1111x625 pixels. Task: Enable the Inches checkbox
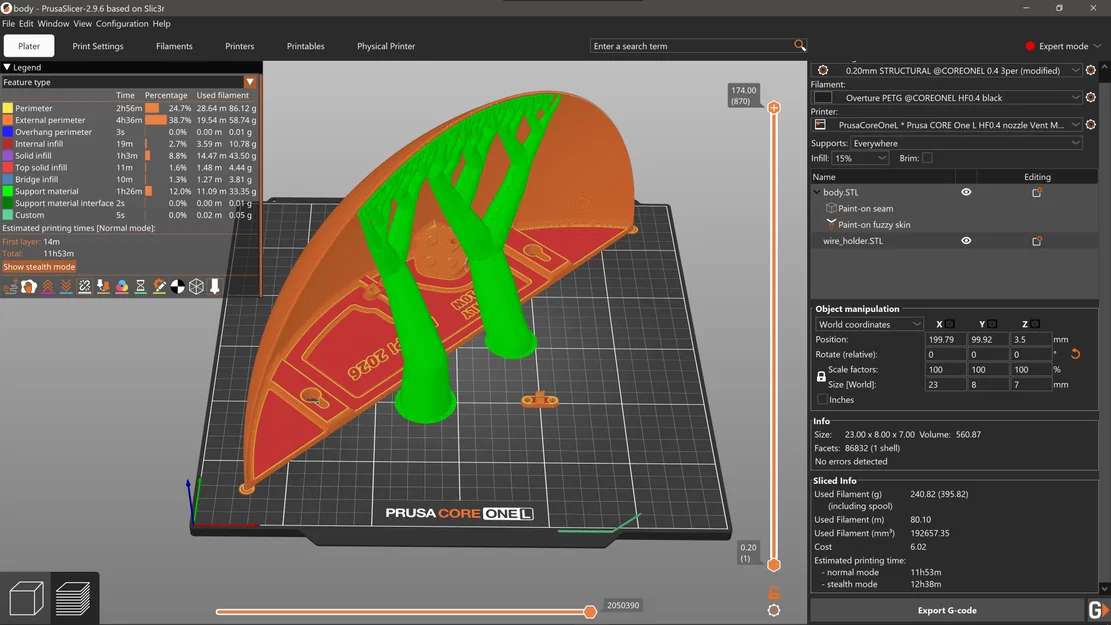click(822, 400)
